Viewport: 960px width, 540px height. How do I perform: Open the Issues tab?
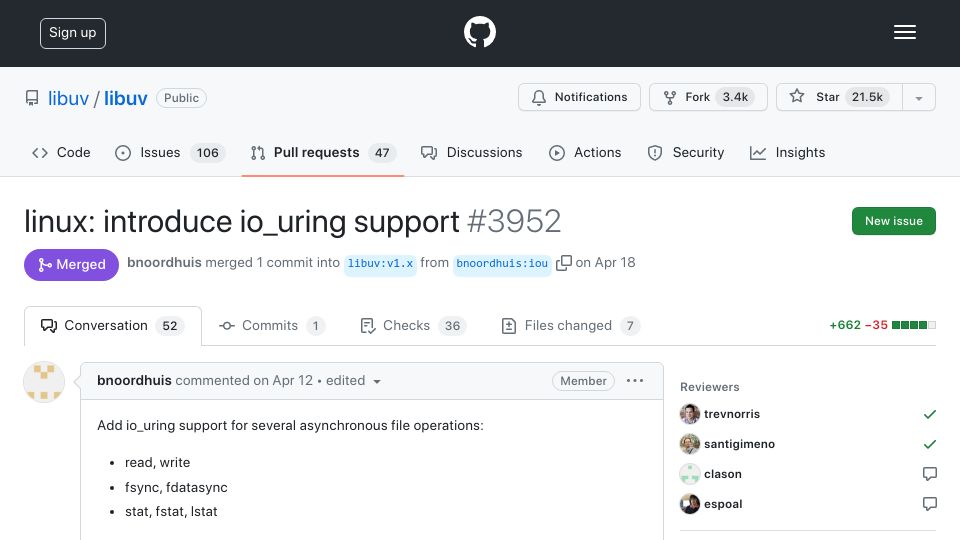point(170,152)
